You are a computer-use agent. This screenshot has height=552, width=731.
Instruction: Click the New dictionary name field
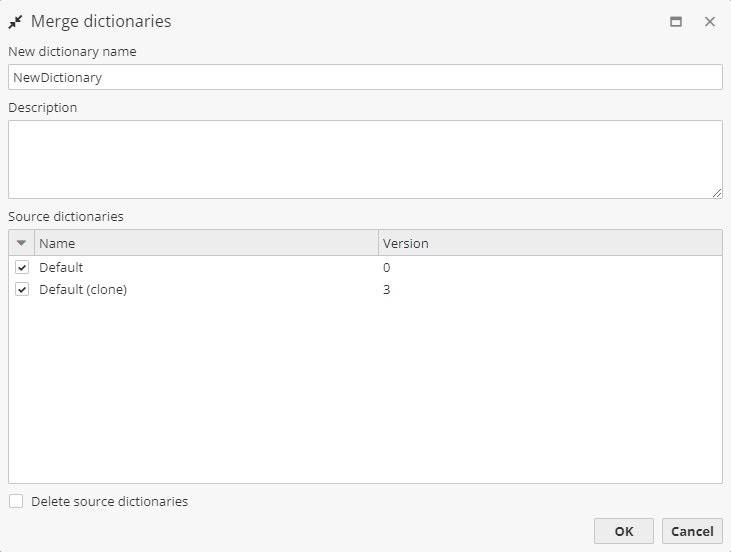(365, 77)
